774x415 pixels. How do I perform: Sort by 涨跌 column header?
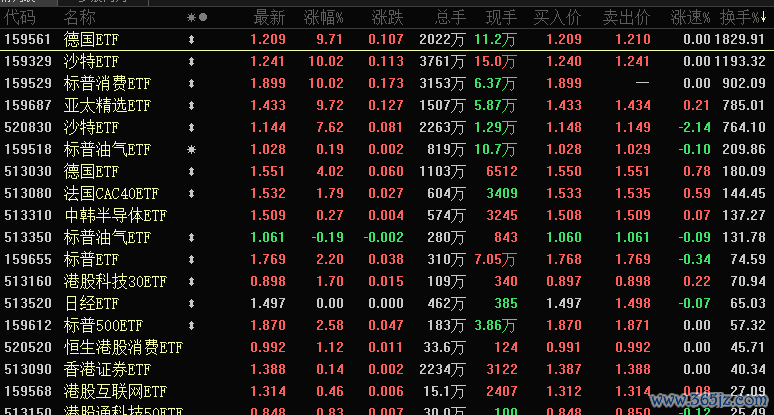[x=387, y=18]
